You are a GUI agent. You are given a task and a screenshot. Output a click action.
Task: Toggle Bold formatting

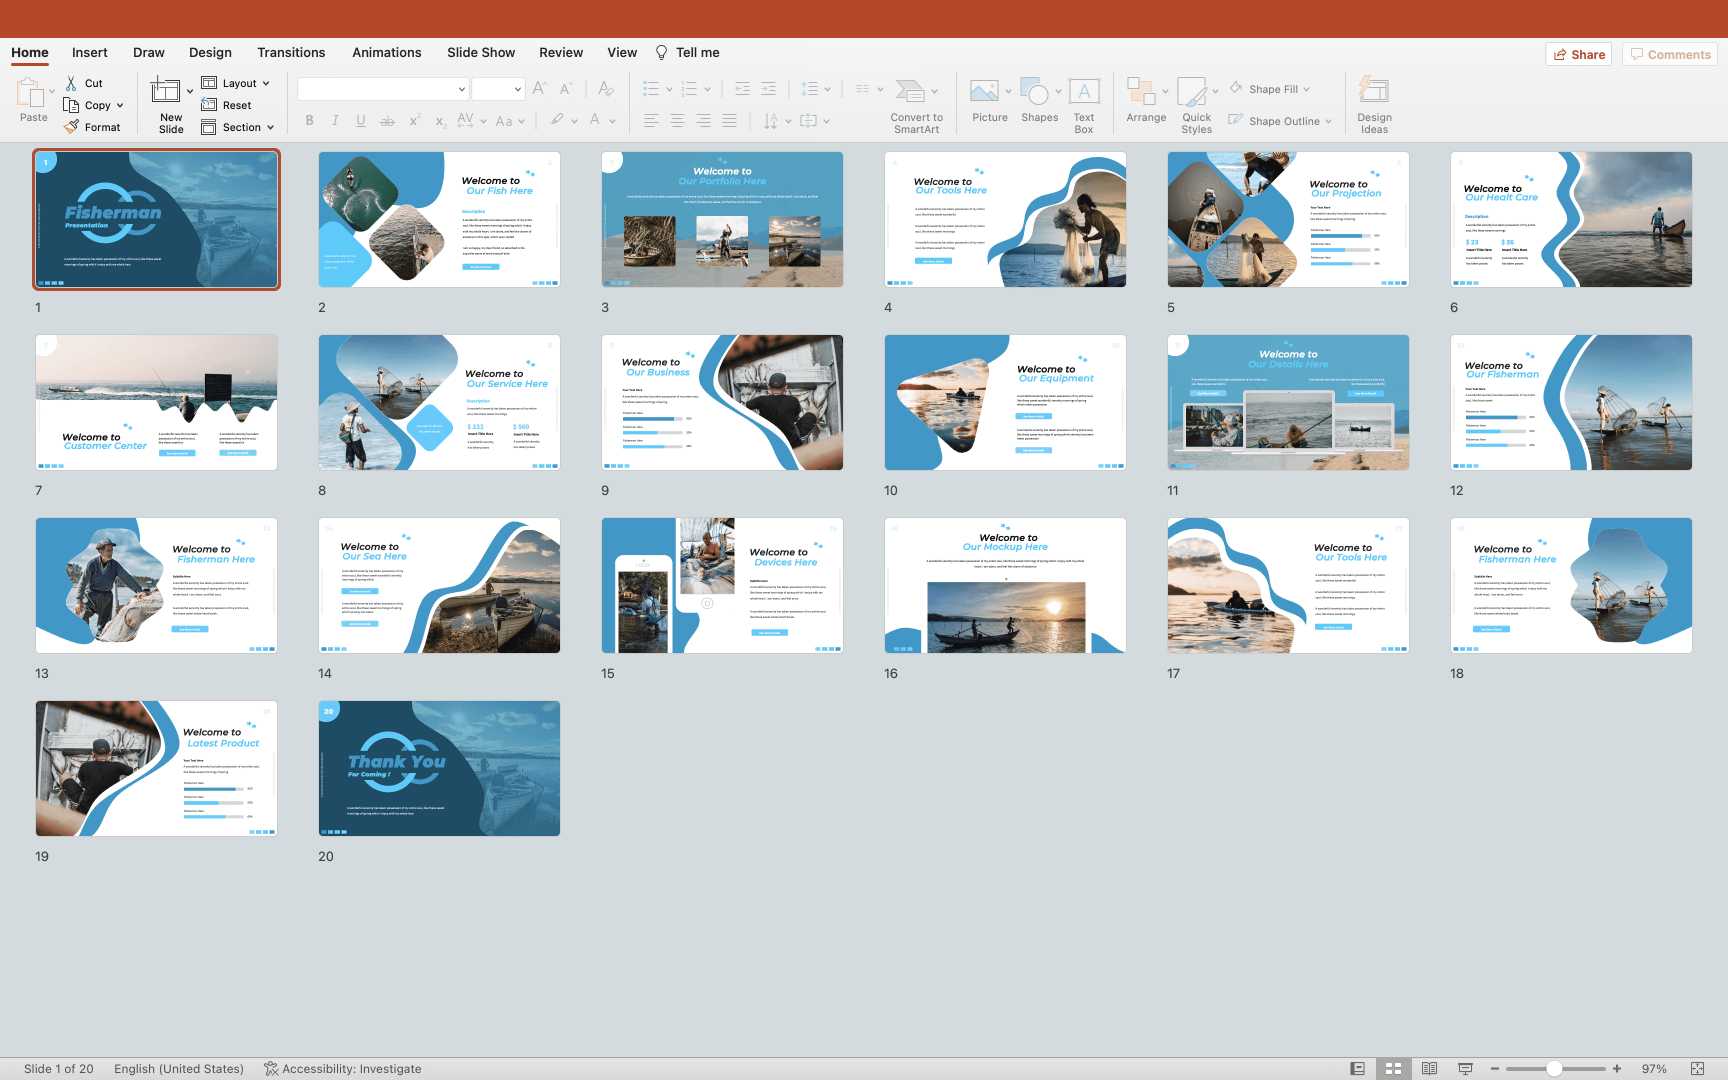310,121
